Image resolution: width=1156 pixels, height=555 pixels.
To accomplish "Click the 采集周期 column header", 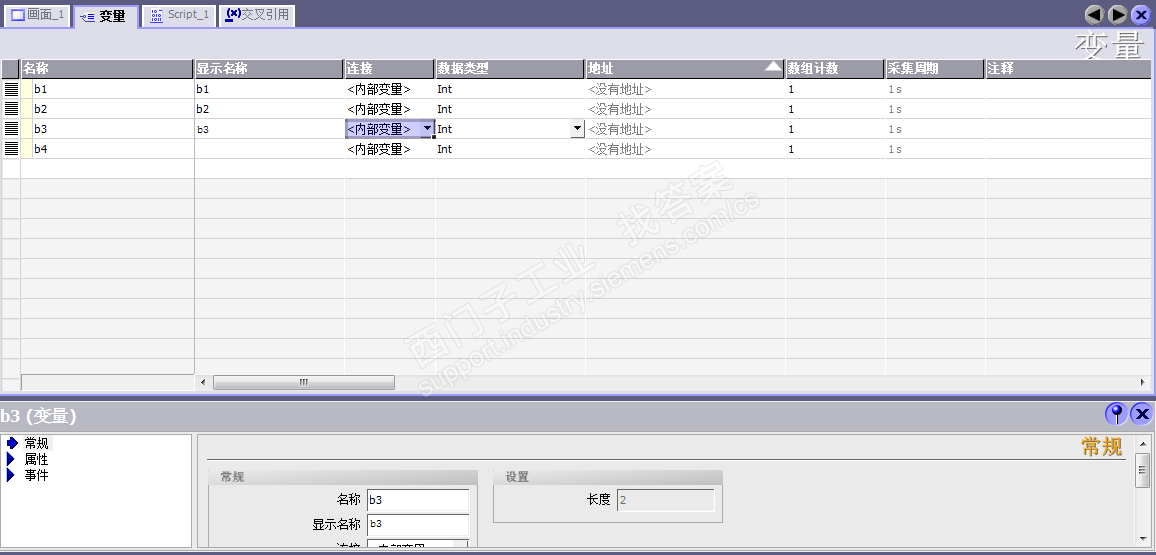I will pos(935,69).
